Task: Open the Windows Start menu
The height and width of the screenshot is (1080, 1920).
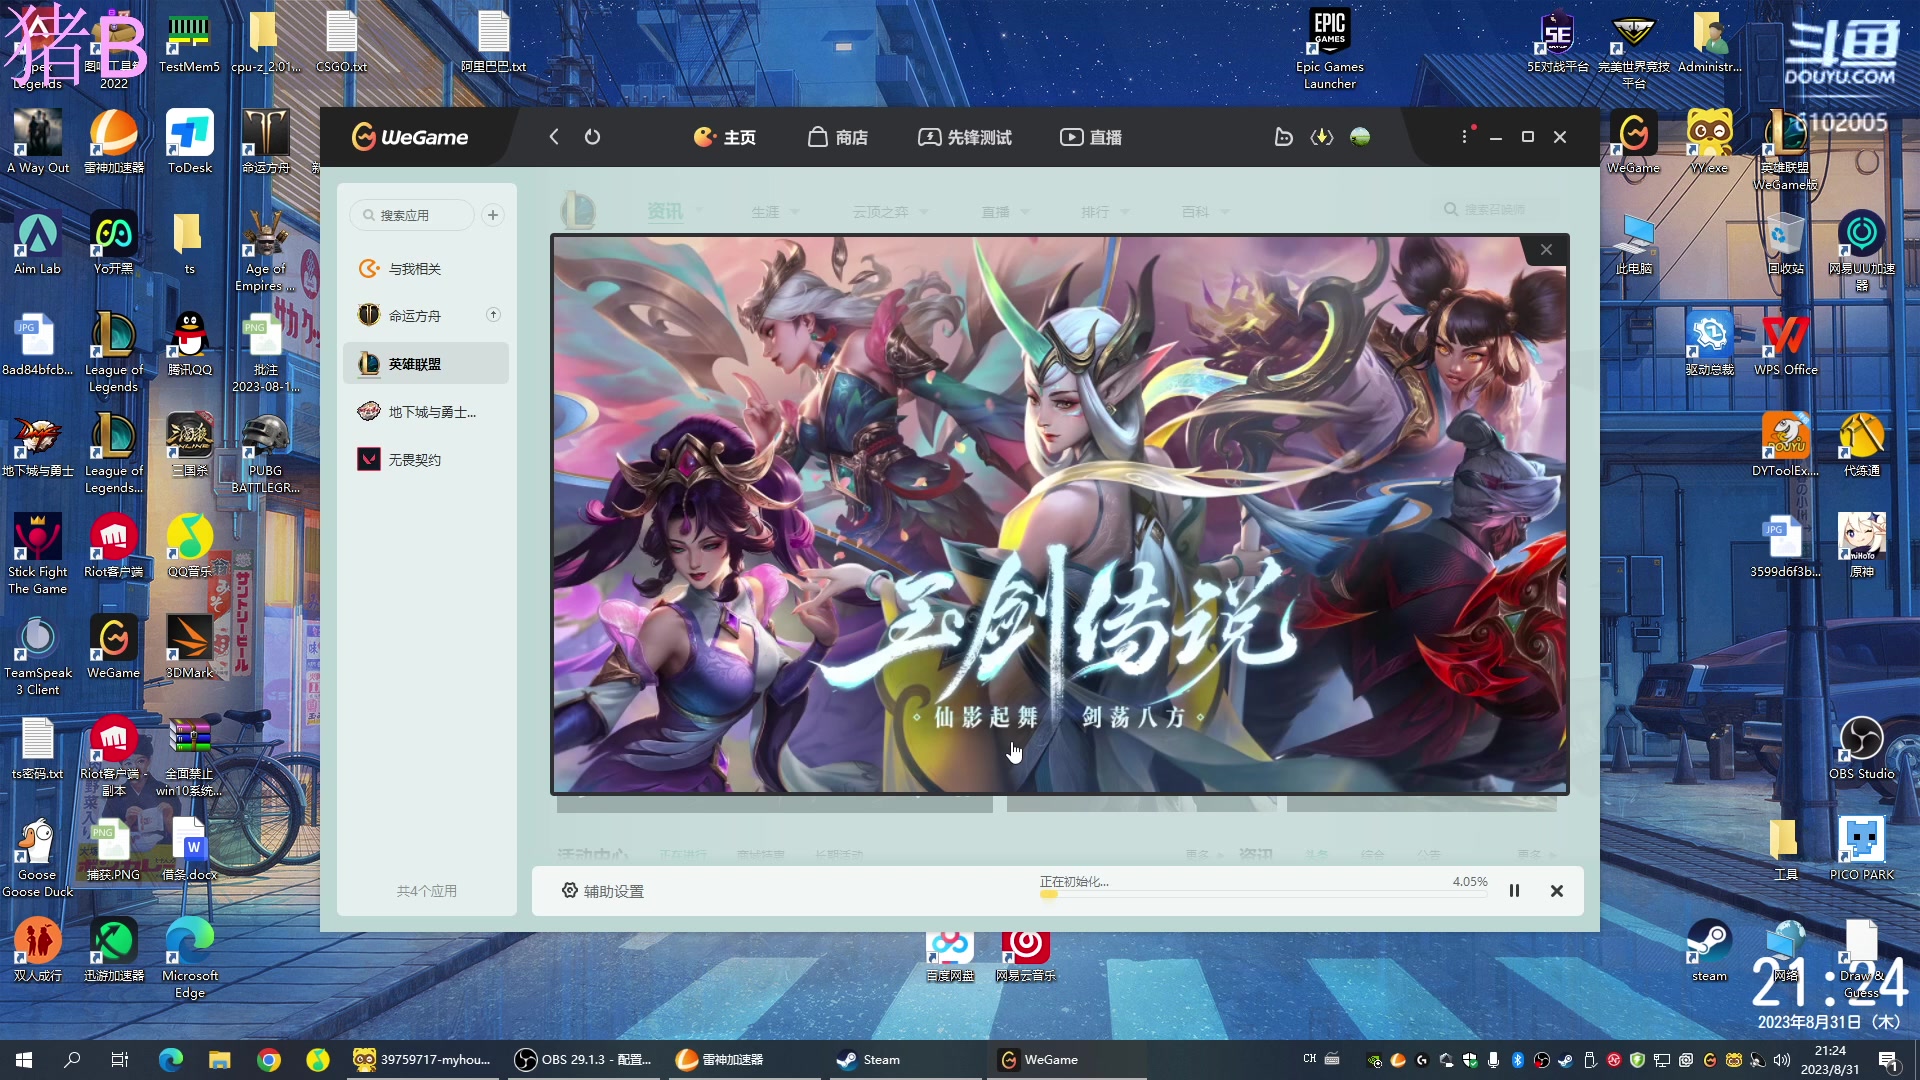Action: 24,1060
